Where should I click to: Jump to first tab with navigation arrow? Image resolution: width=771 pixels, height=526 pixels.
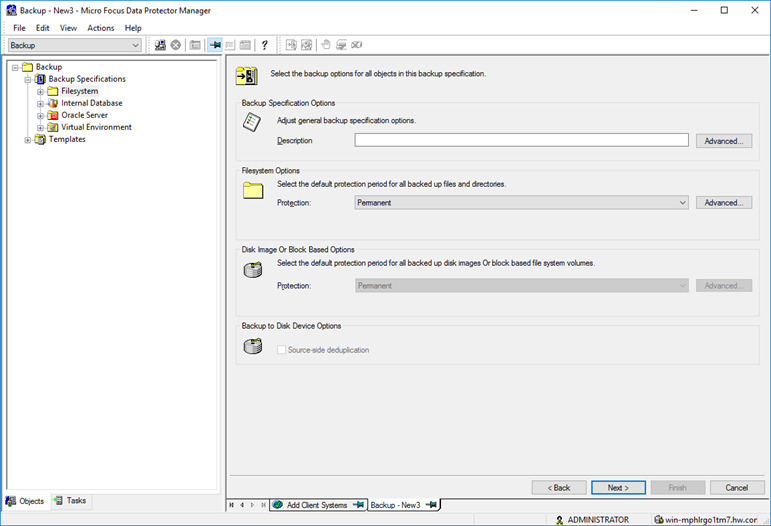pos(232,505)
